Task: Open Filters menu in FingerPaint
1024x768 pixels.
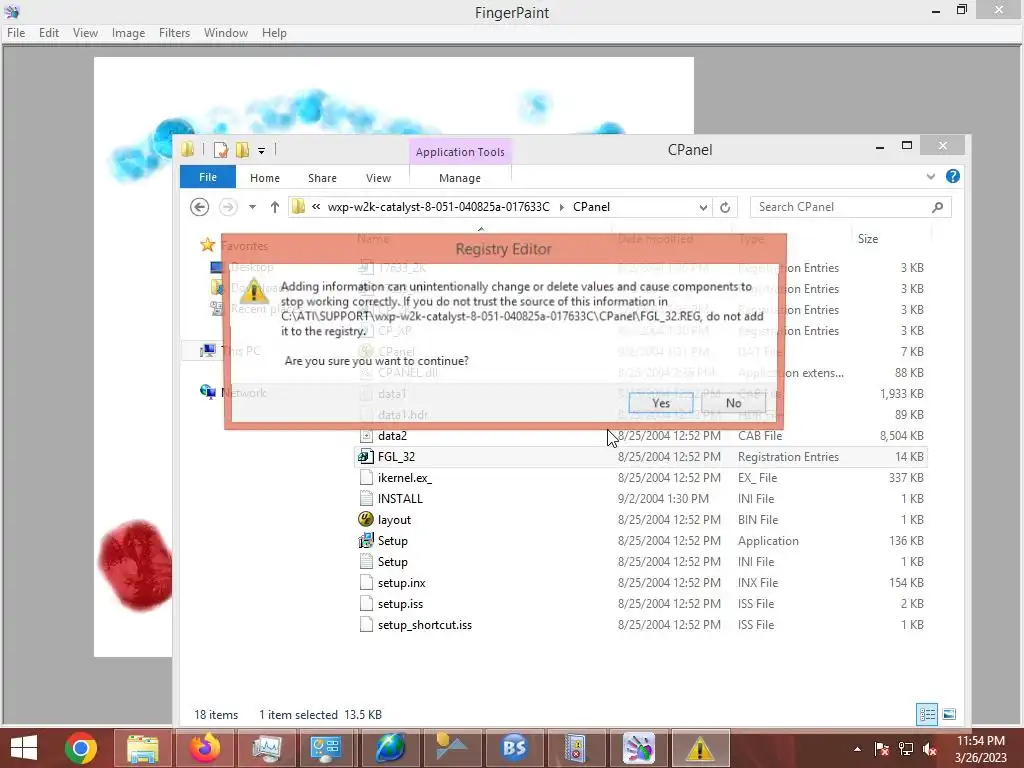Action: tap(174, 33)
